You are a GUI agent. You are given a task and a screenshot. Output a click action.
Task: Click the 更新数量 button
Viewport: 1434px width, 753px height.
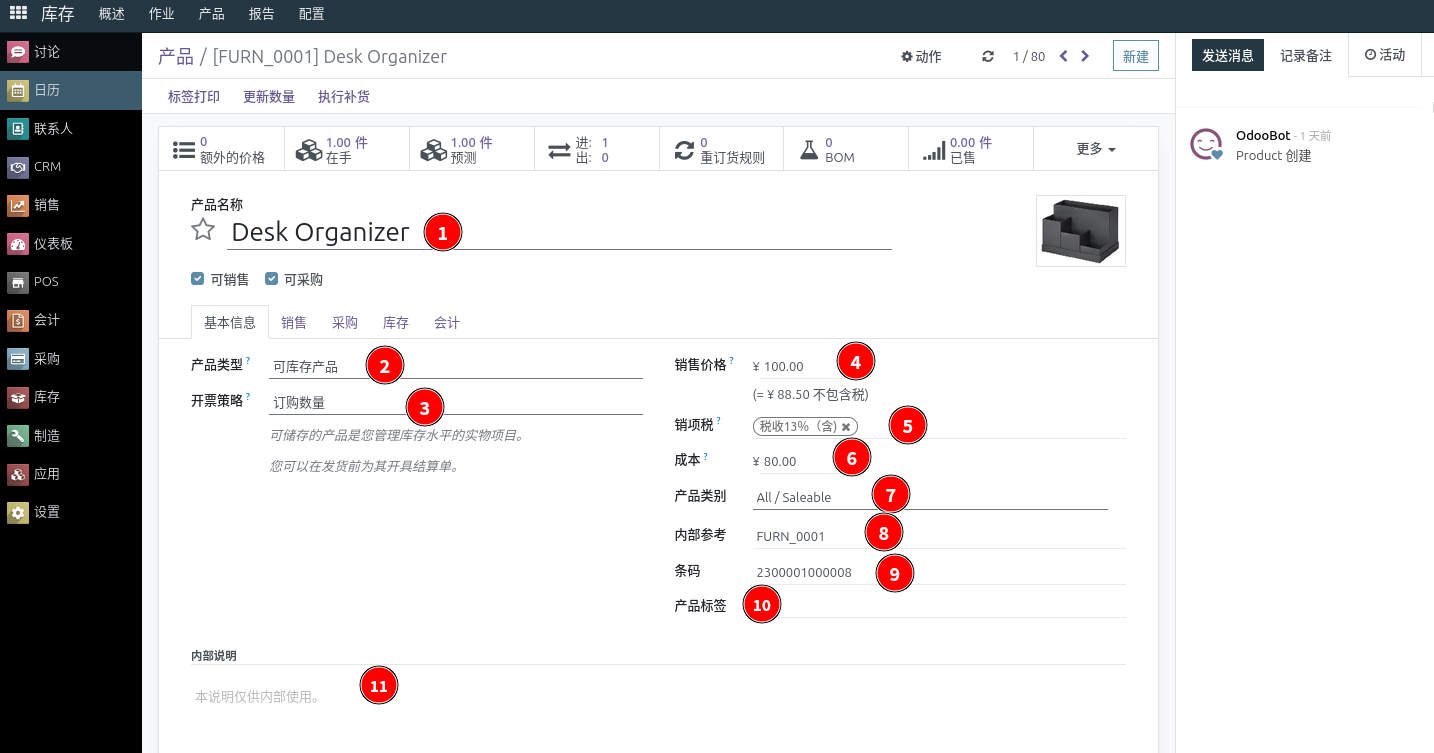(269, 97)
